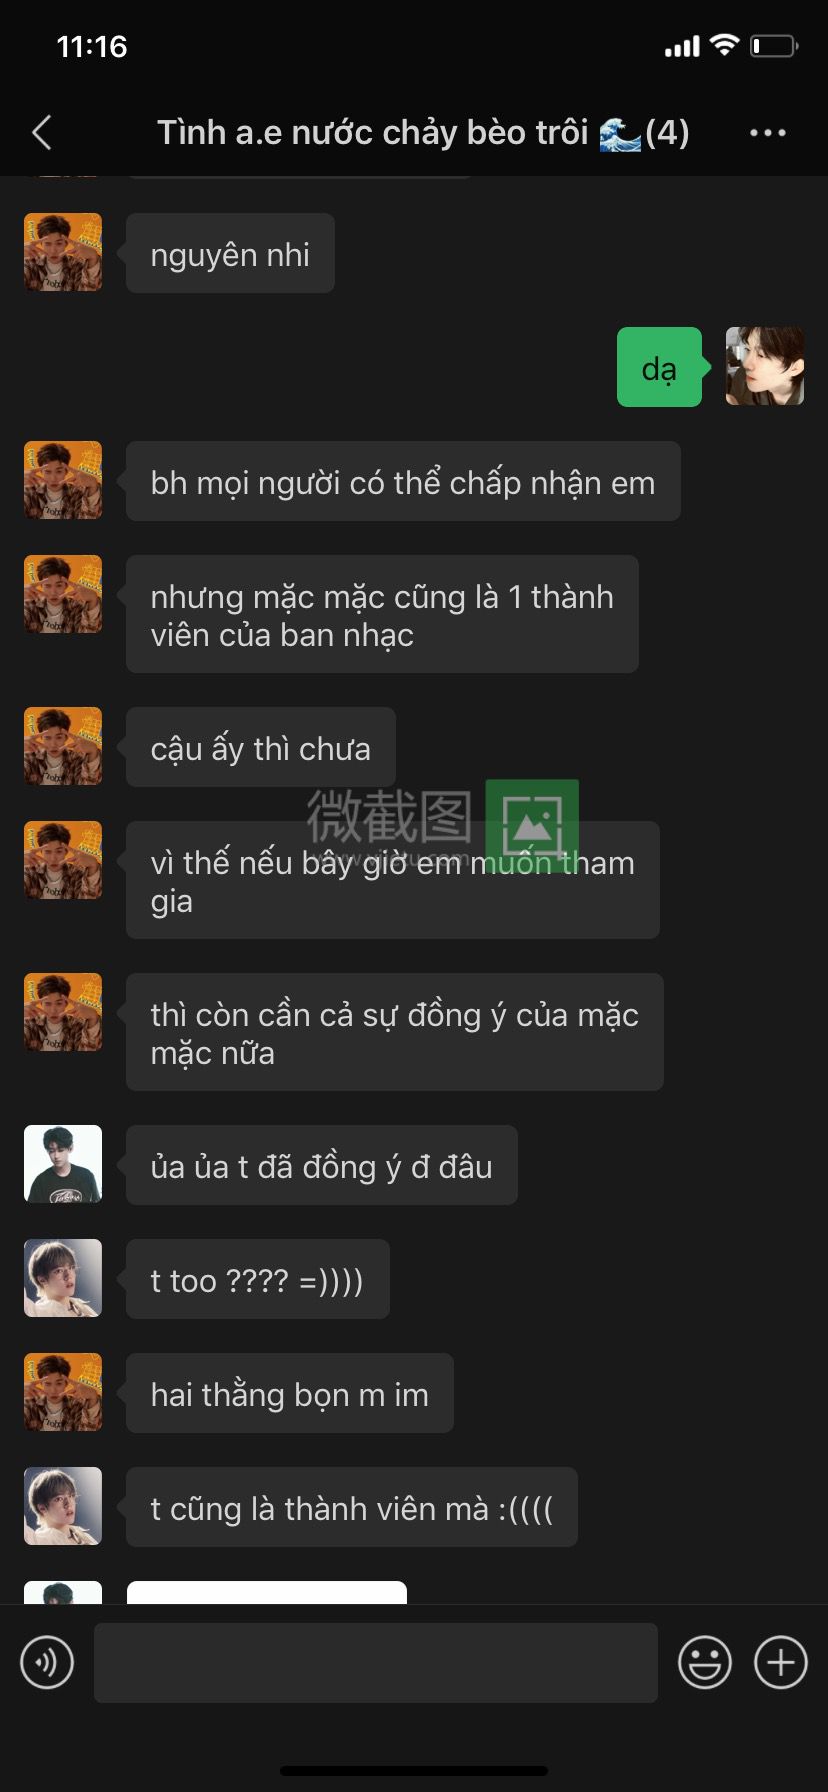This screenshot has width=828, height=1792.
Task: Open avatar next to "nguyên nhi" message
Action: (x=63, y=252)
